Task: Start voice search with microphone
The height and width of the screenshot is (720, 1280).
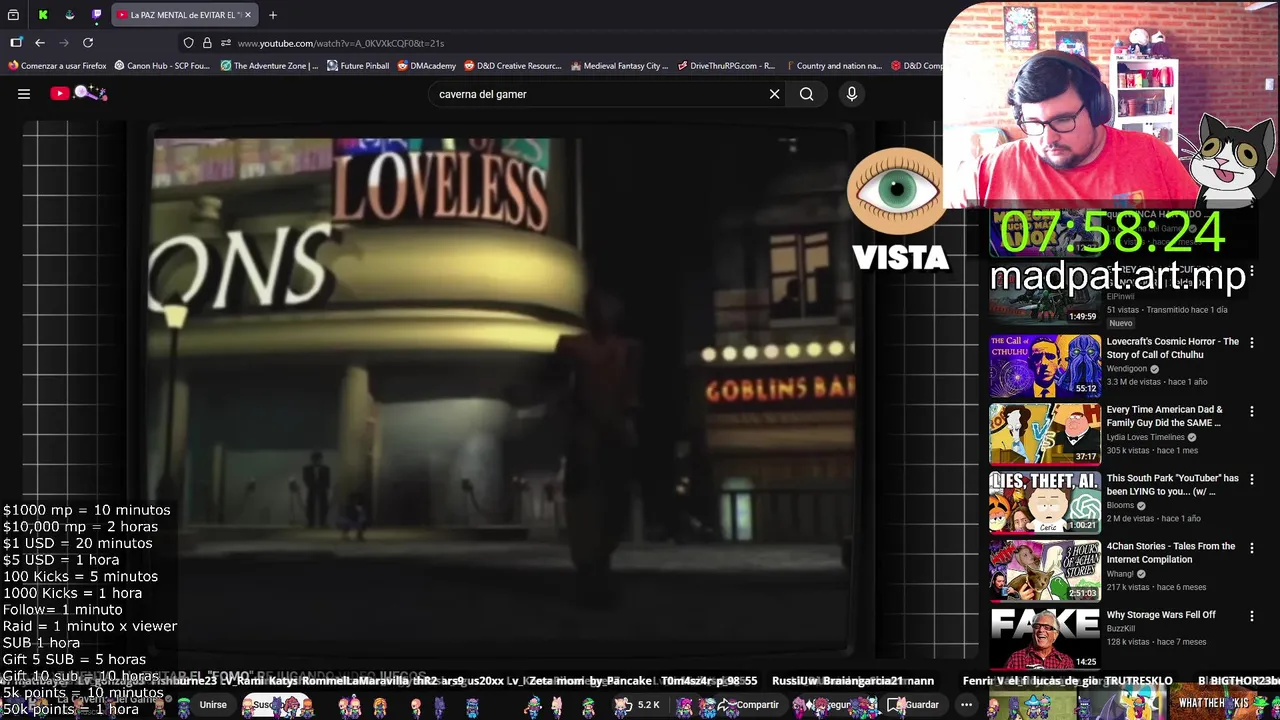Action: coord(852,94)
